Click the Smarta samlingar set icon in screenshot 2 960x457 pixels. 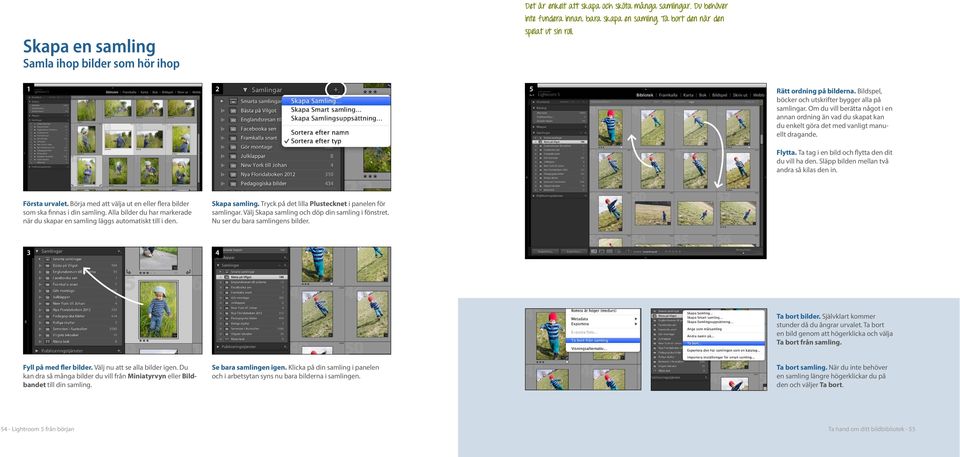click(x=233, y=101)
